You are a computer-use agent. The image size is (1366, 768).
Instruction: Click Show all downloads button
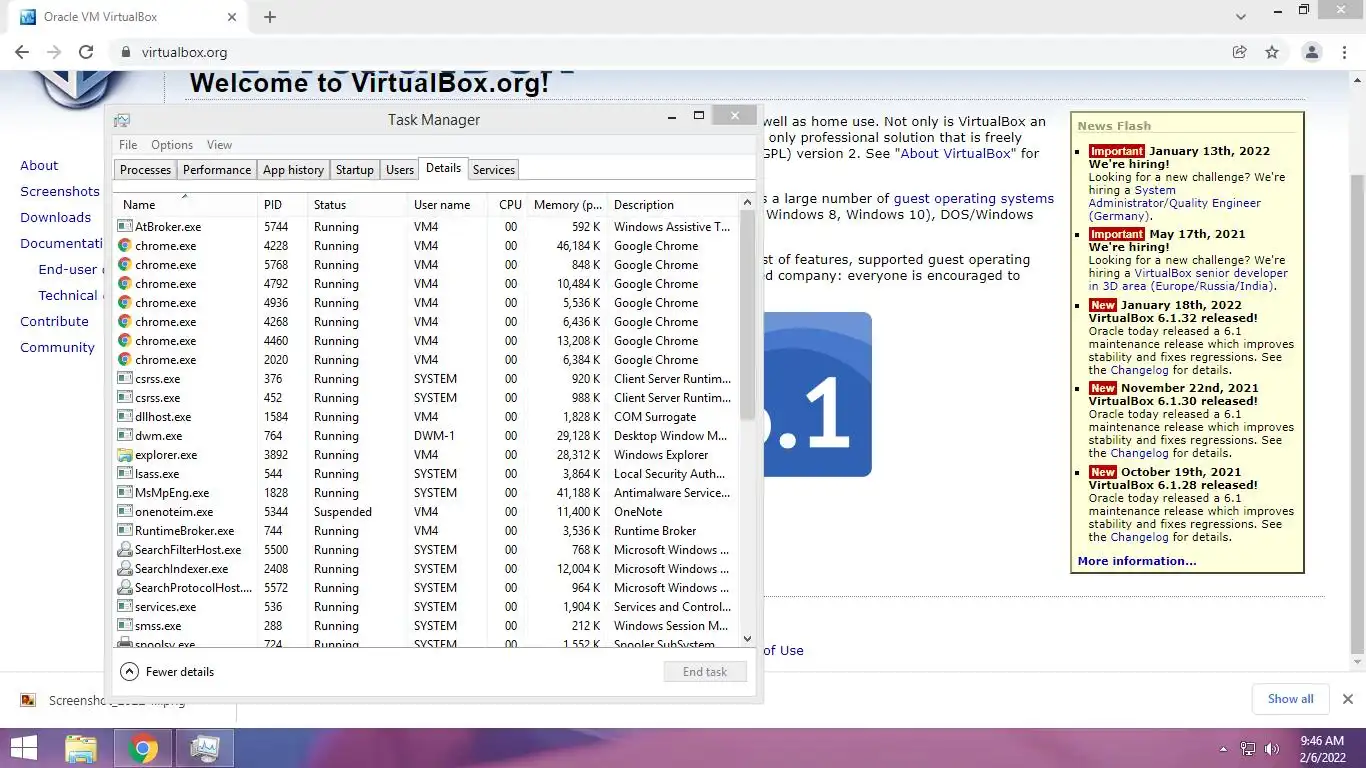pos(1290,699)
